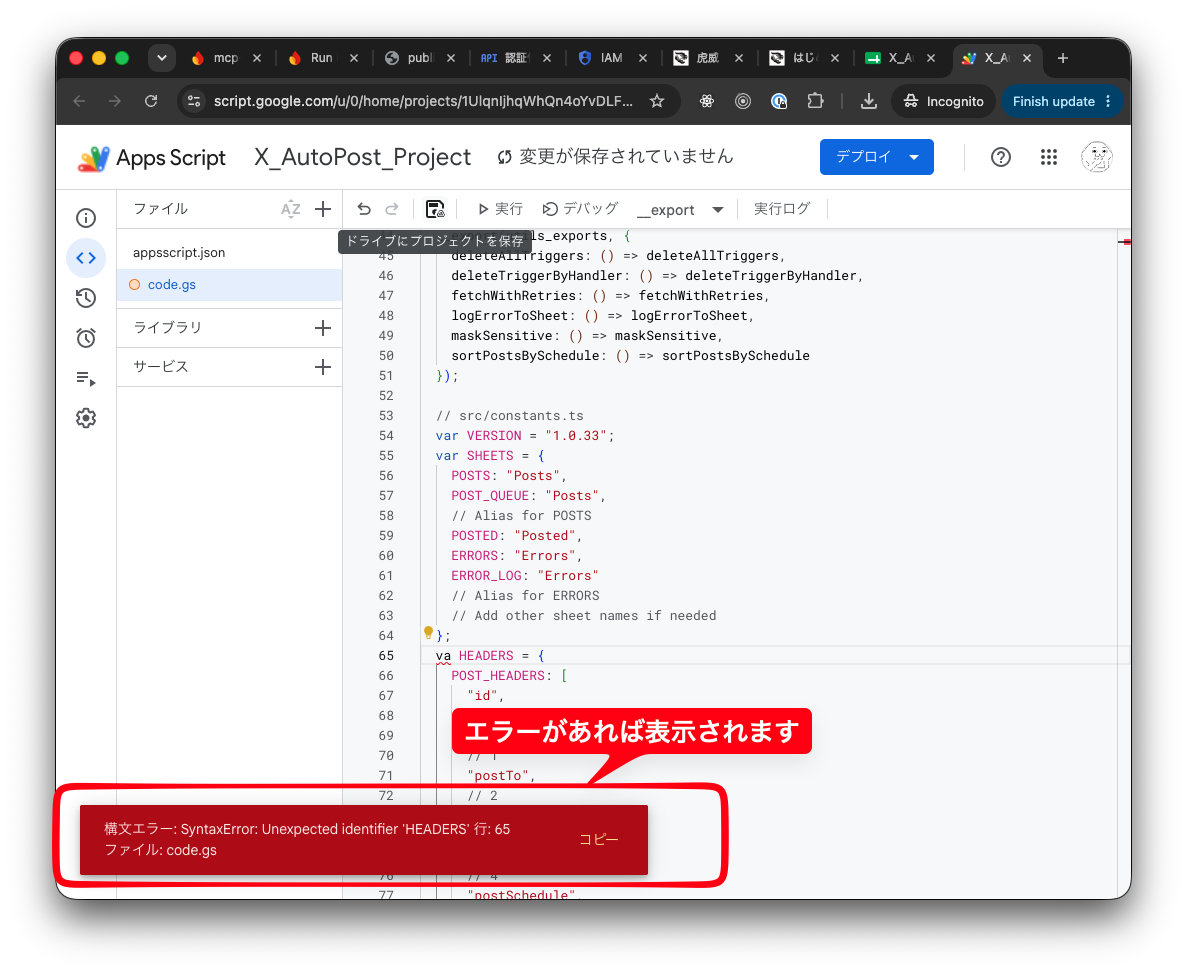Click the browser back arrow

pyautogui.click(x=79, y=101)
